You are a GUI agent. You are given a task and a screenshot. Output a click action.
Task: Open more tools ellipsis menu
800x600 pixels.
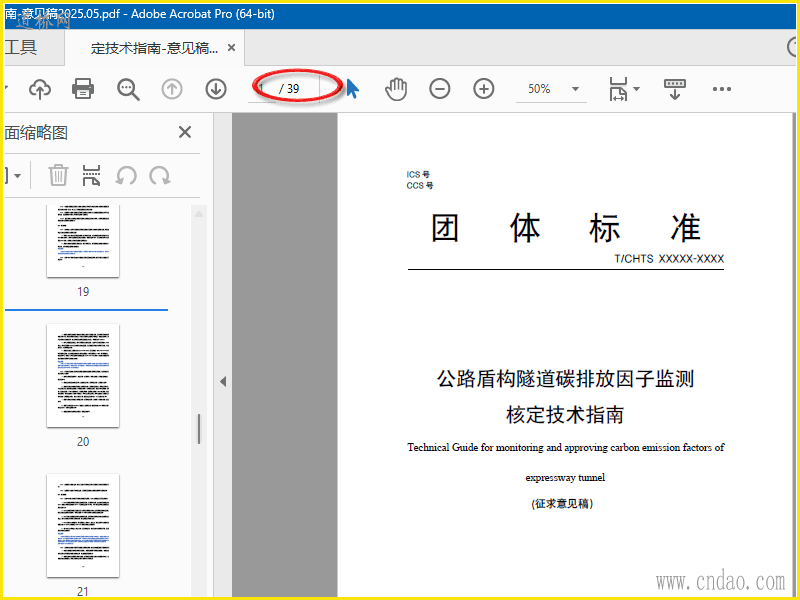point(721,89)
